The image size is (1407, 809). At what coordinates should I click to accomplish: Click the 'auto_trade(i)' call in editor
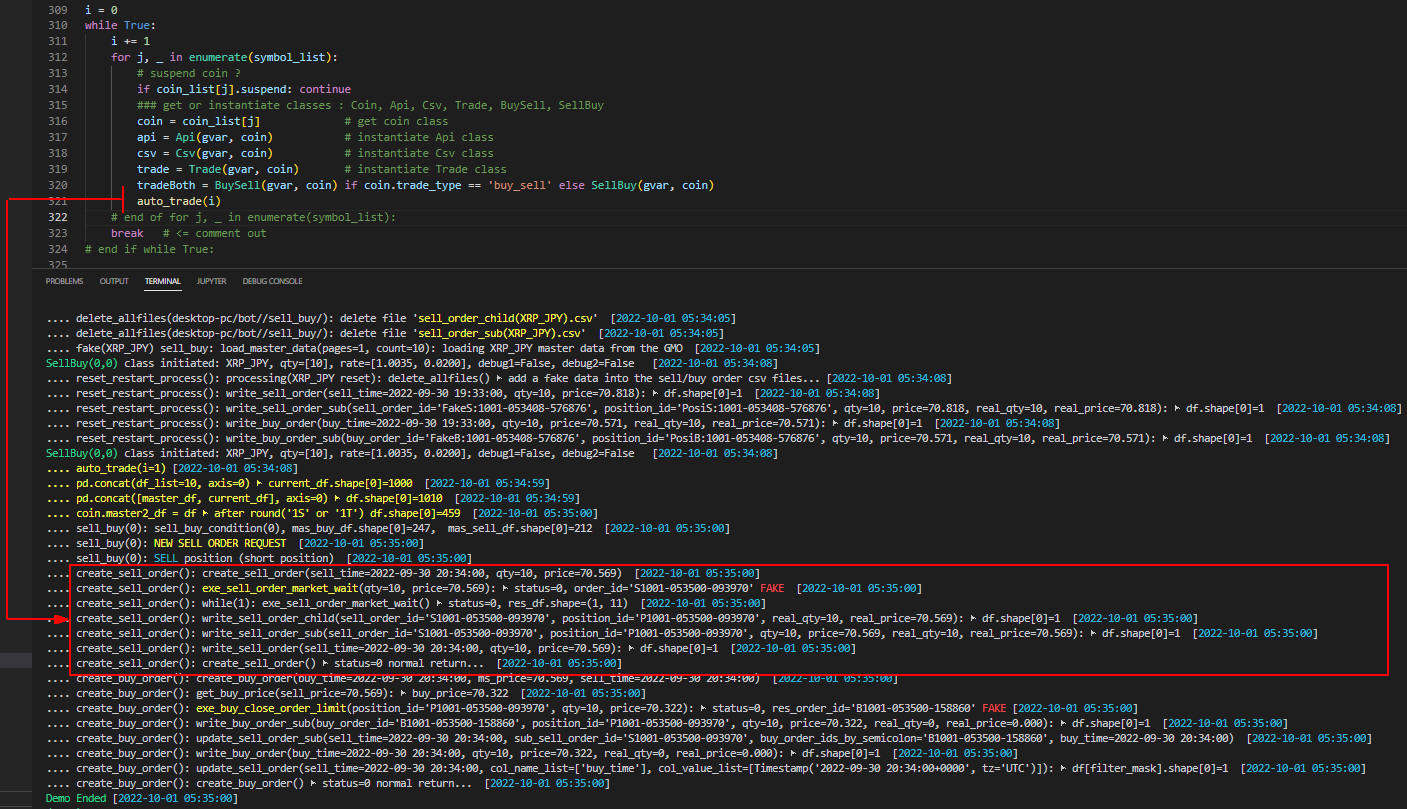point(179,201)
